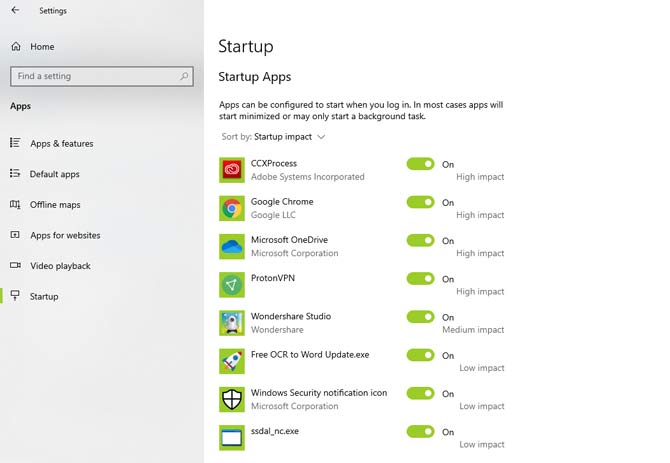Go to Settings Home
Viewport: 670px width, 463px height.
coord(42,47)
